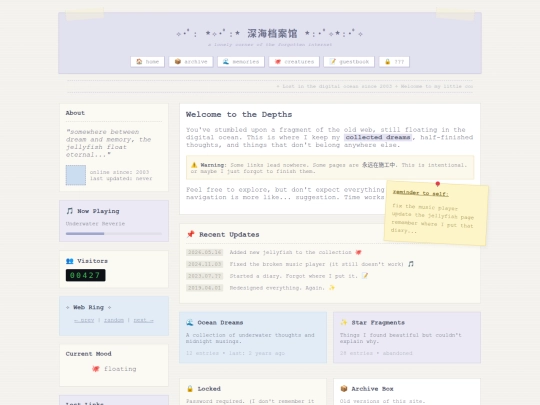Click the lock icon on Locked card
540x405 pixels.
190,388
